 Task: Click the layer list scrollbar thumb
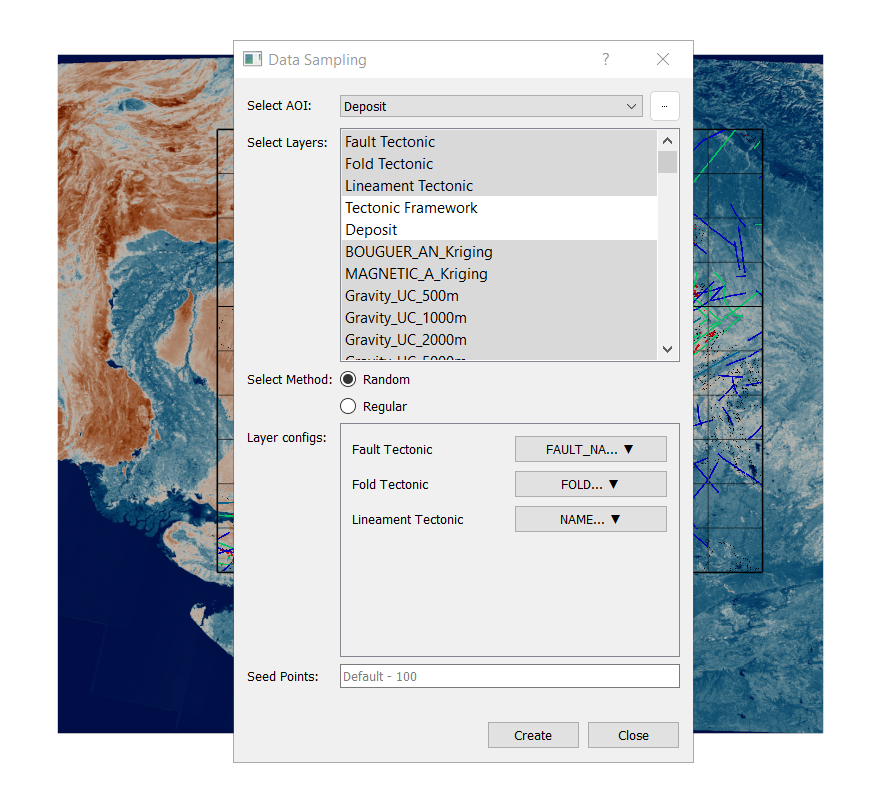coord(667,162)
